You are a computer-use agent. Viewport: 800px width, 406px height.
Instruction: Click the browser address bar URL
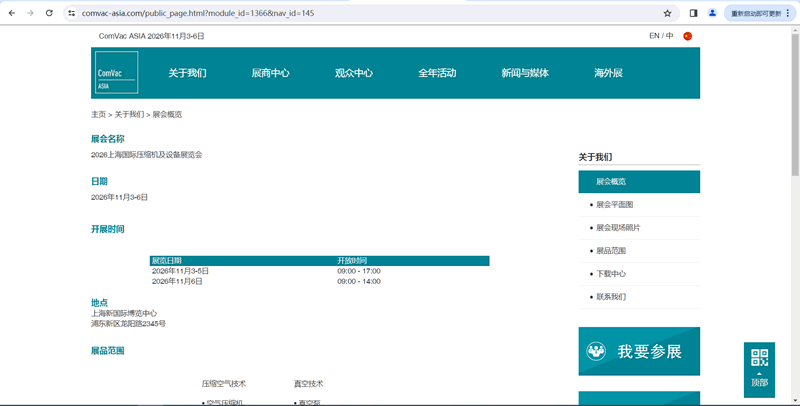(200, 13)
